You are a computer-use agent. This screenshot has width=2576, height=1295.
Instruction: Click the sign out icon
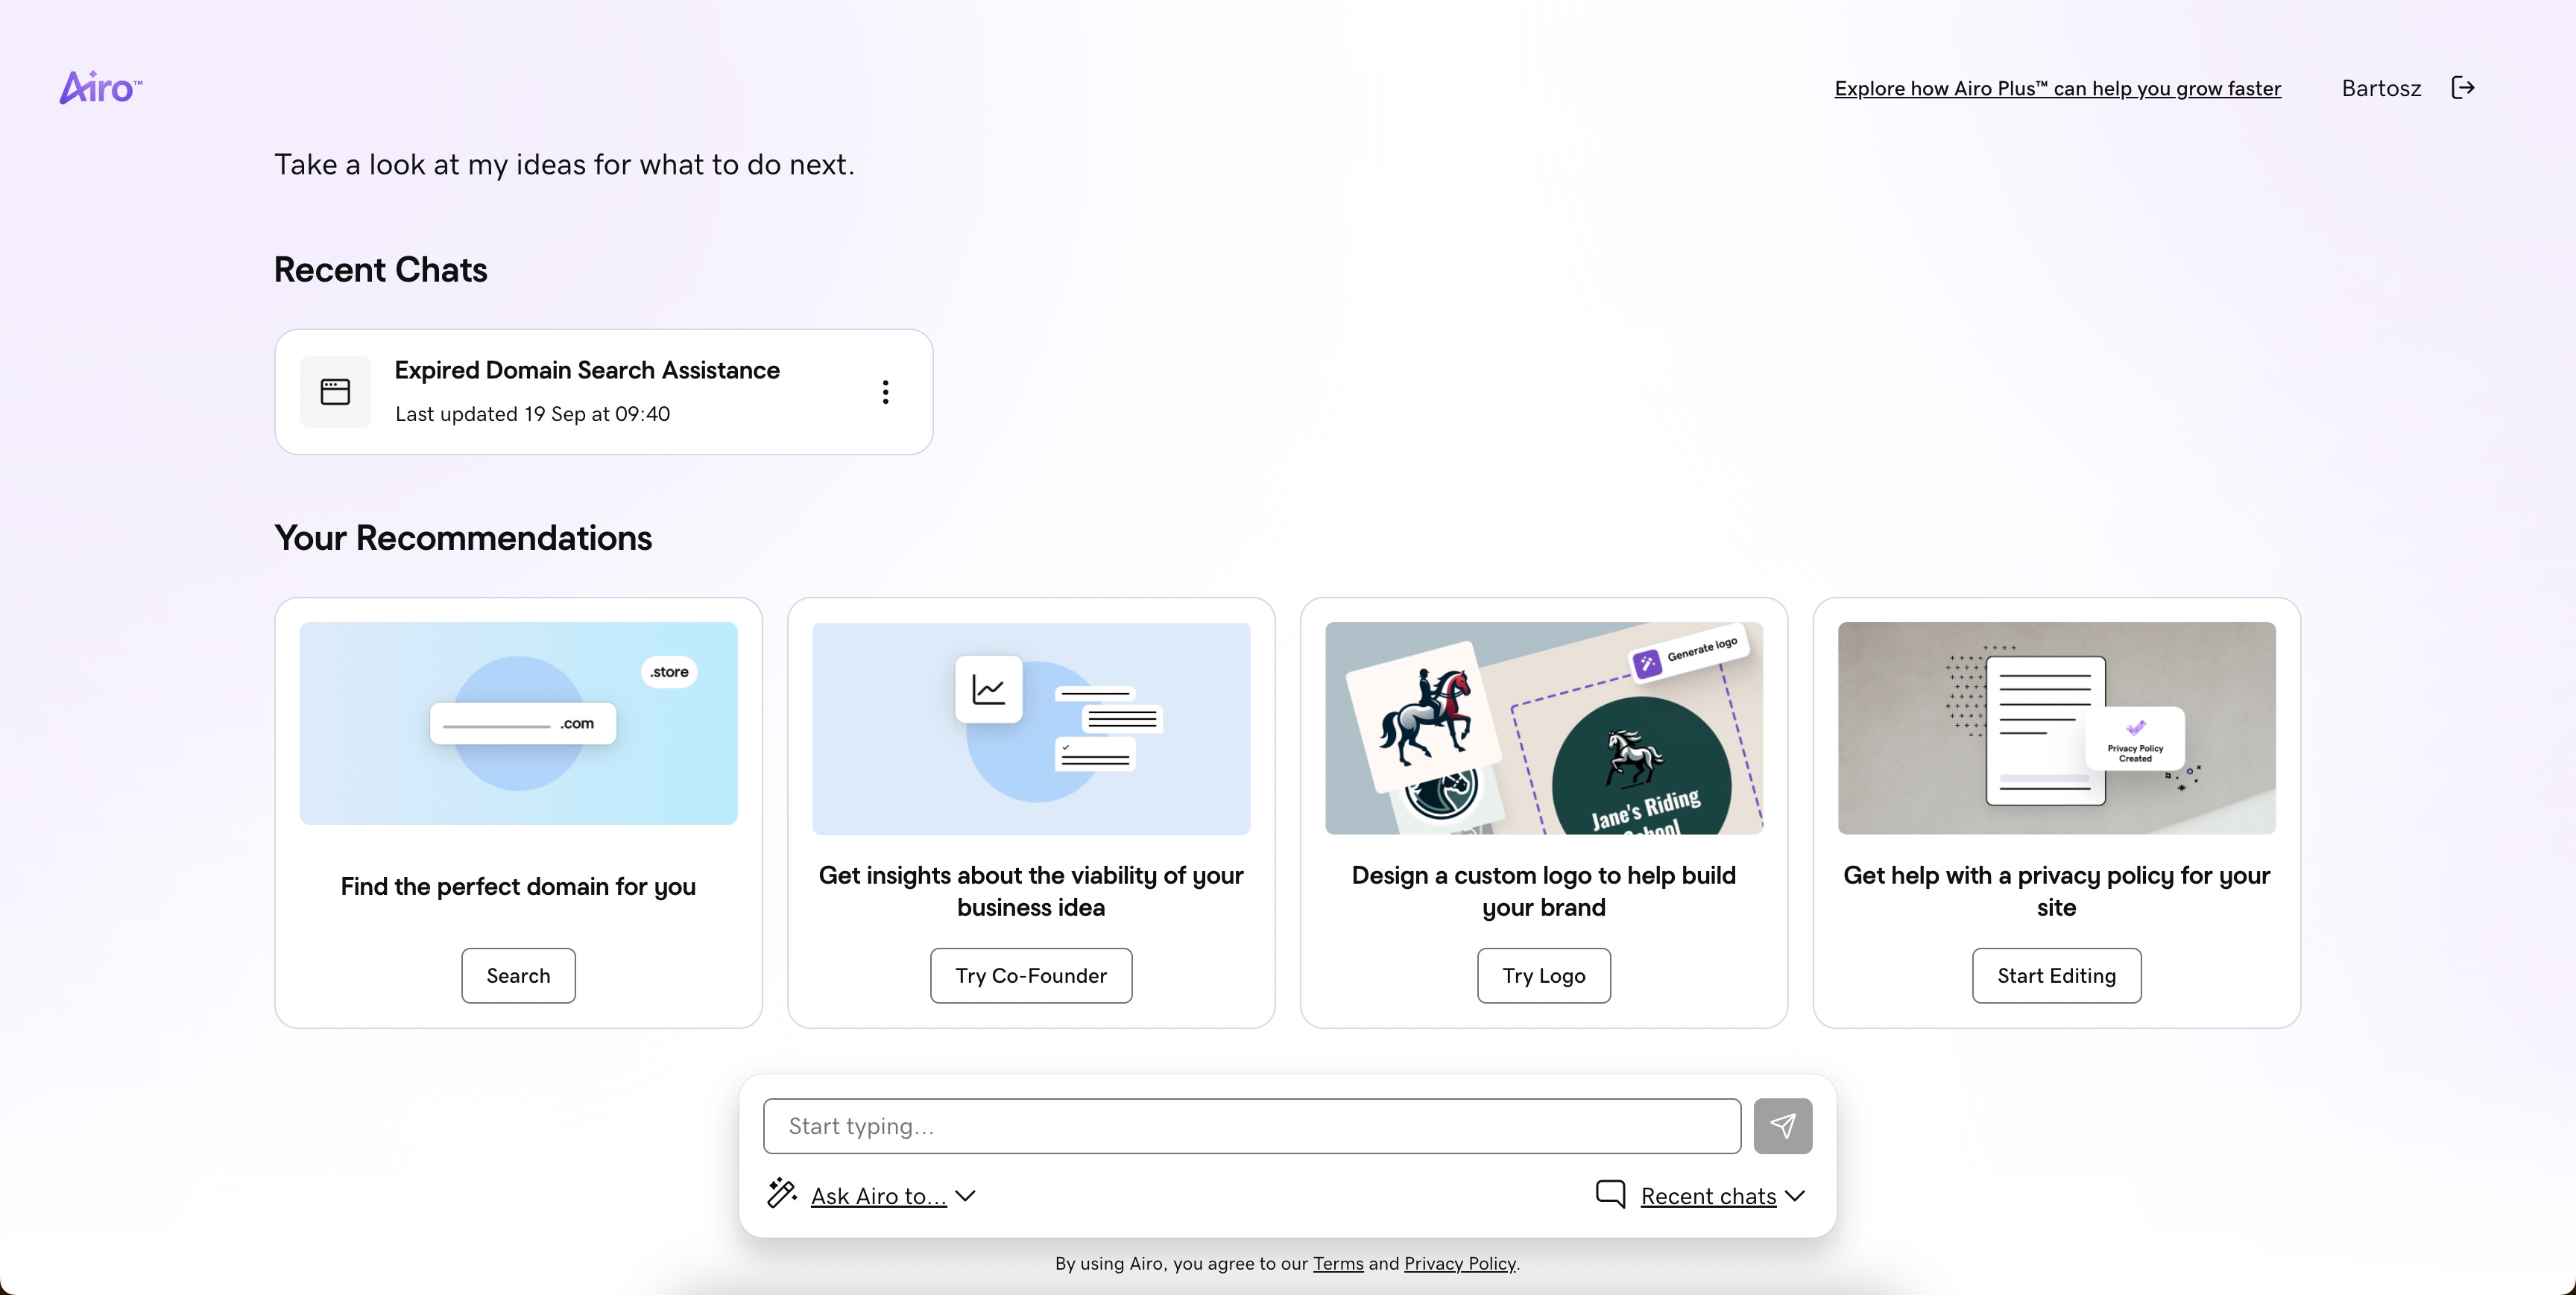coord(2463,88)
